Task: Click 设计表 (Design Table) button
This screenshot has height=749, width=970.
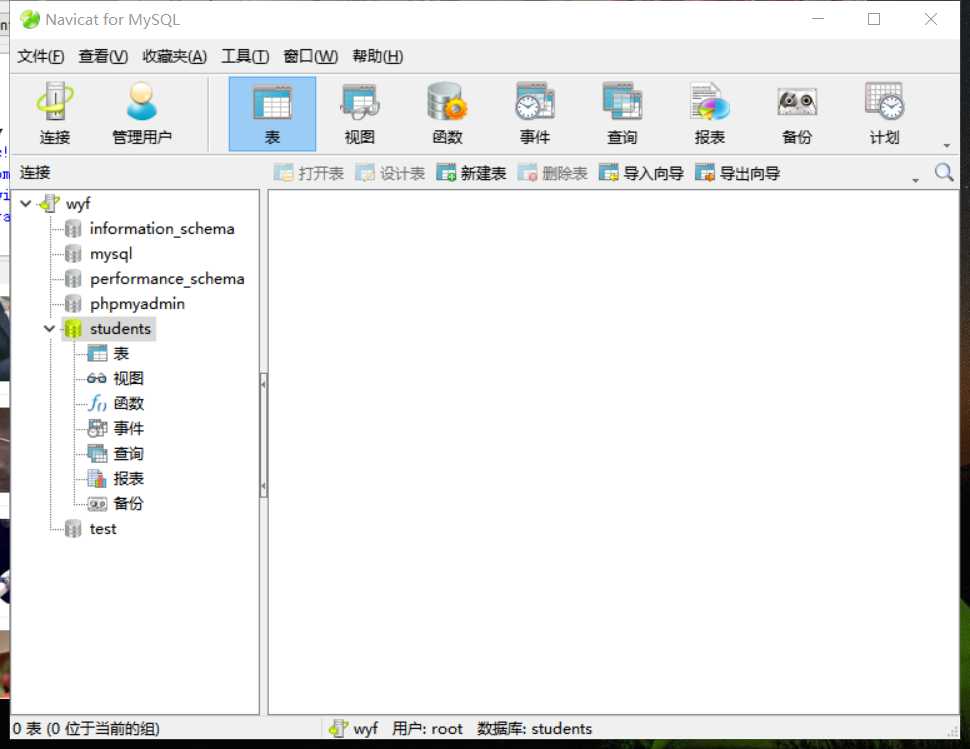Action: (x=390, y=173)
